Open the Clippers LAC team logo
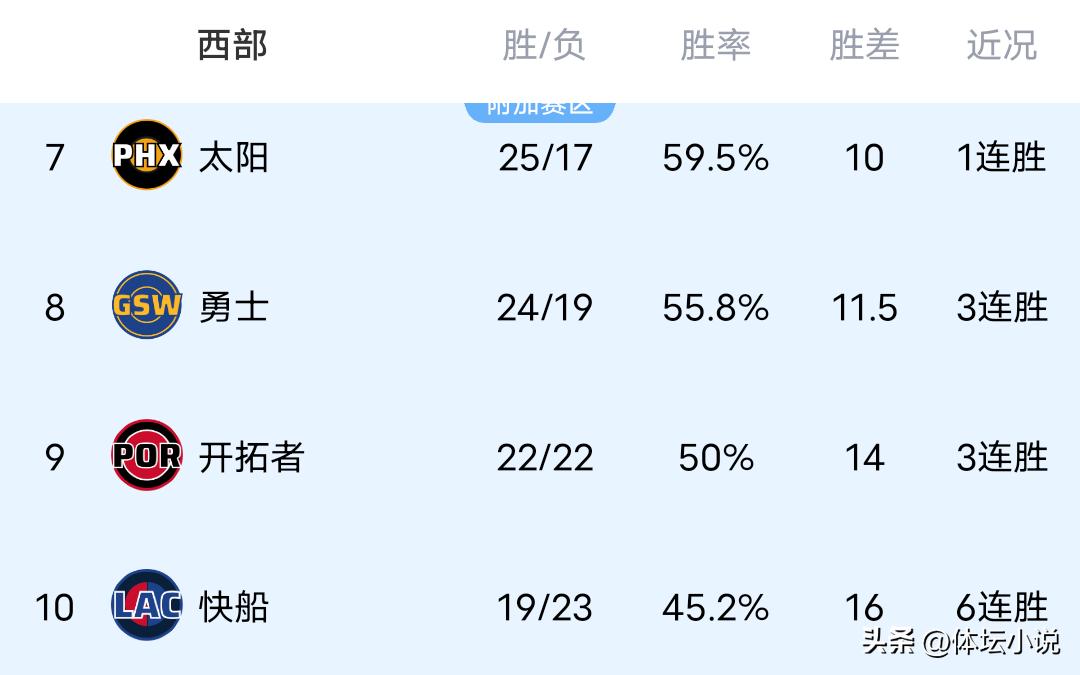Image resolution: width=1080 pixels, height=675 pixels. (x=147, y=605)
